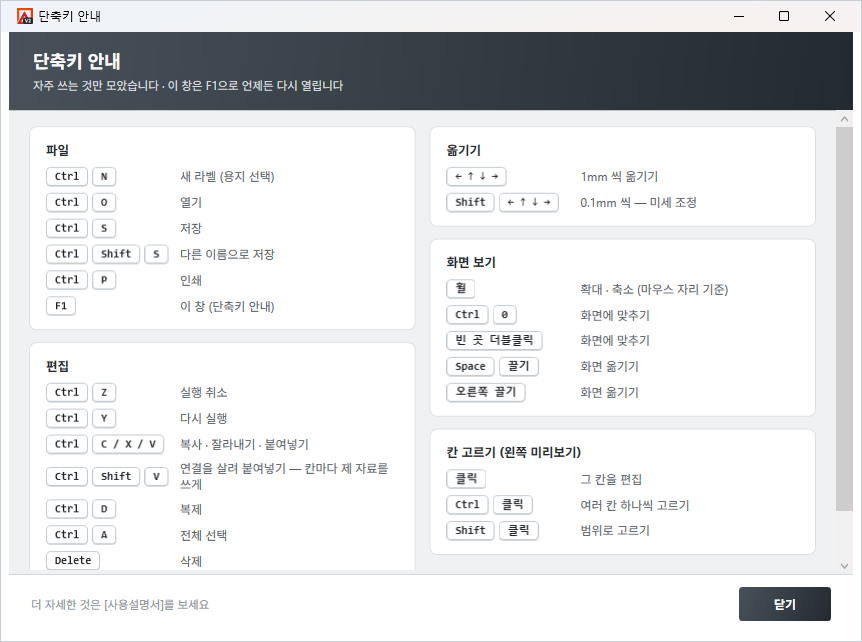Click the O key badge
862x642 pixels.
(x=104, y=202)
